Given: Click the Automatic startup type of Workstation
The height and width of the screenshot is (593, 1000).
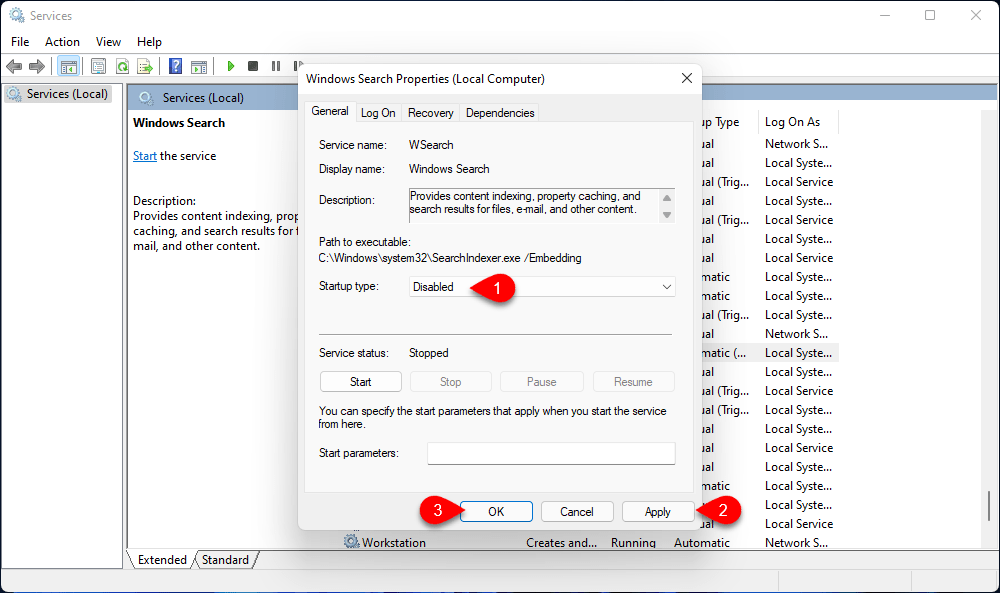Looking at the screenshot, I should click(702, 543).
